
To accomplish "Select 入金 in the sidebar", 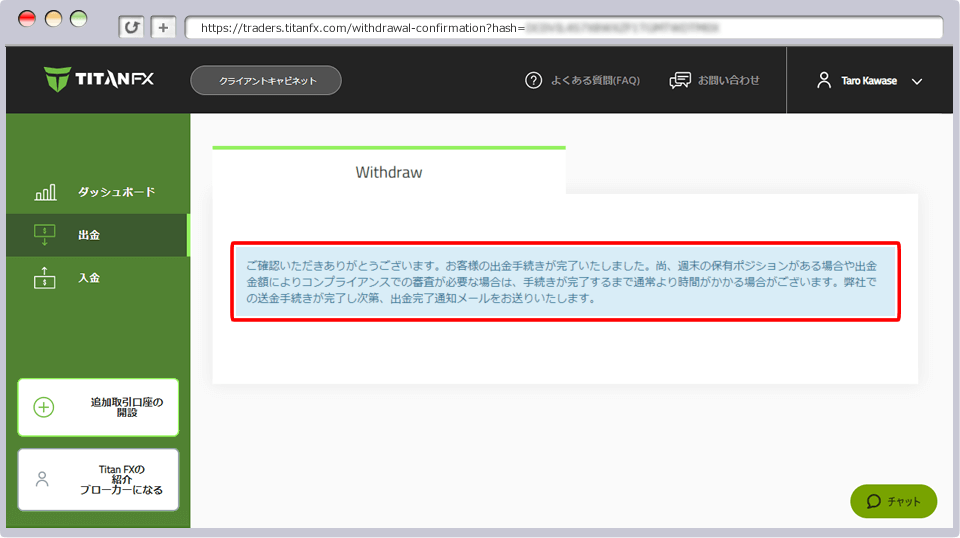I will coord(89,278).
